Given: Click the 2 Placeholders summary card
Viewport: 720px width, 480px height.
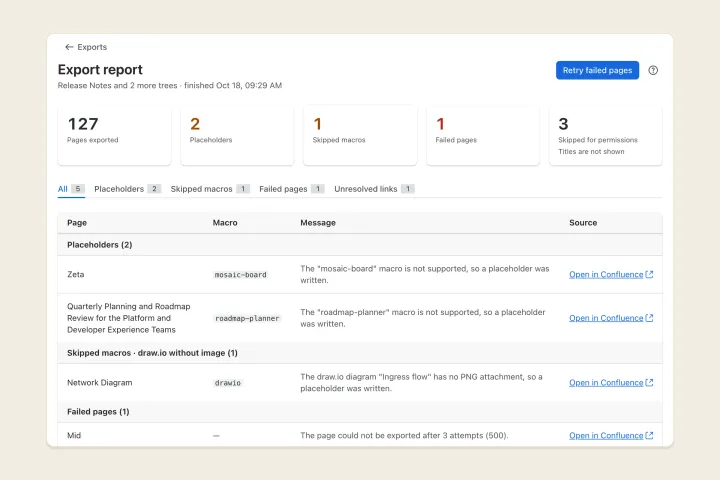Looking at the screenshot, I should point(237,136).
